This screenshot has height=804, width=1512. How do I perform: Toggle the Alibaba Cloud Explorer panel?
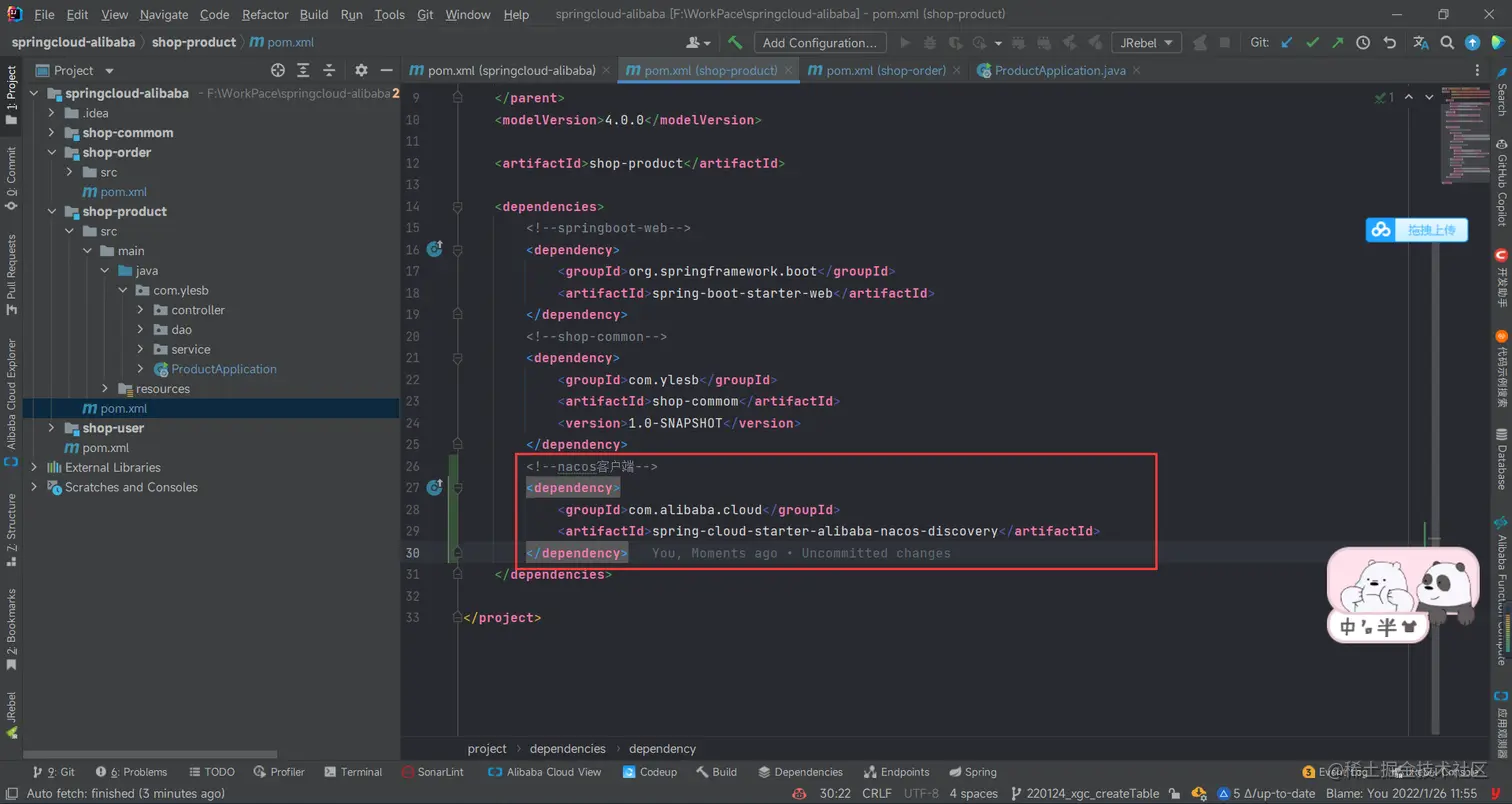coord(11,402)
